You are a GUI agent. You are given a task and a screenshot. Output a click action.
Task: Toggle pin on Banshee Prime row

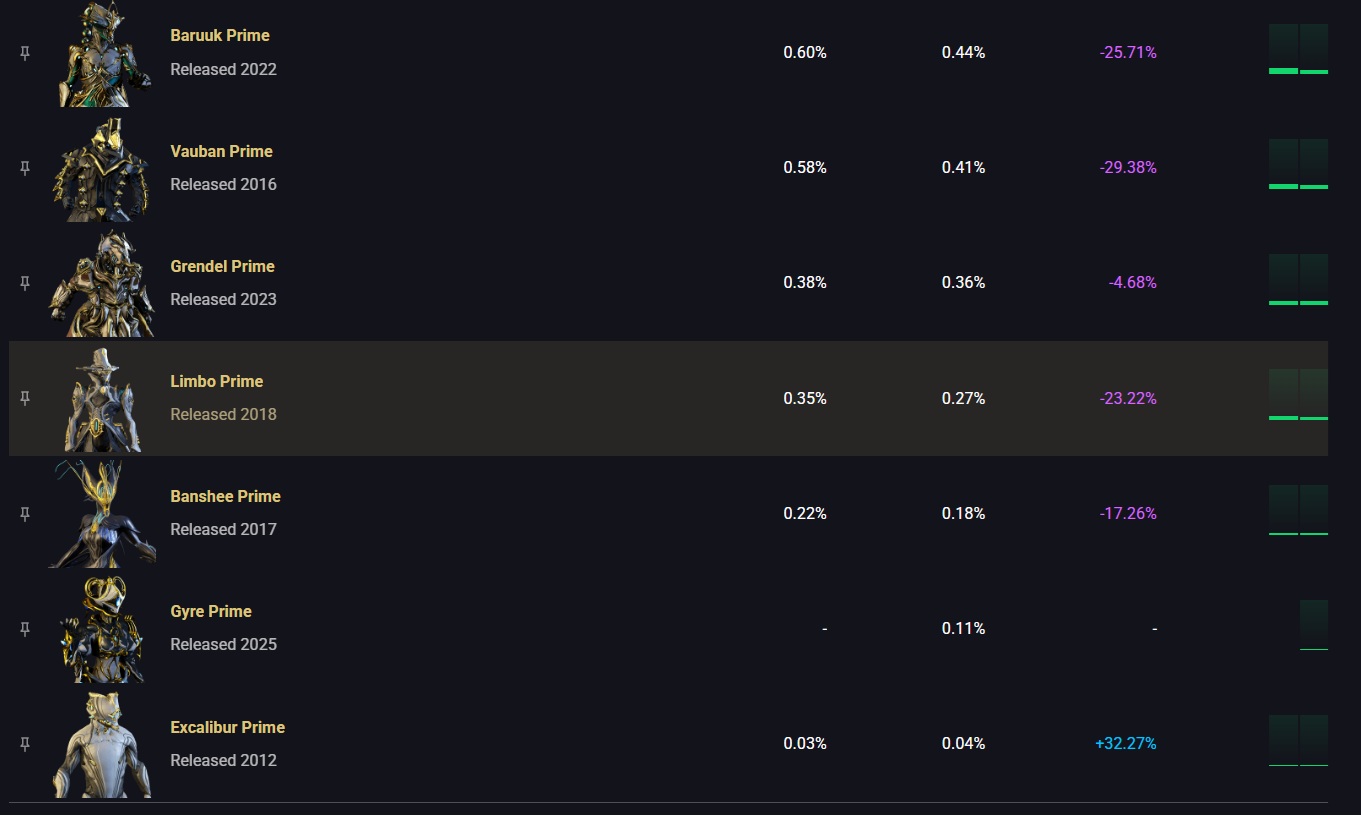pos(25,514)
